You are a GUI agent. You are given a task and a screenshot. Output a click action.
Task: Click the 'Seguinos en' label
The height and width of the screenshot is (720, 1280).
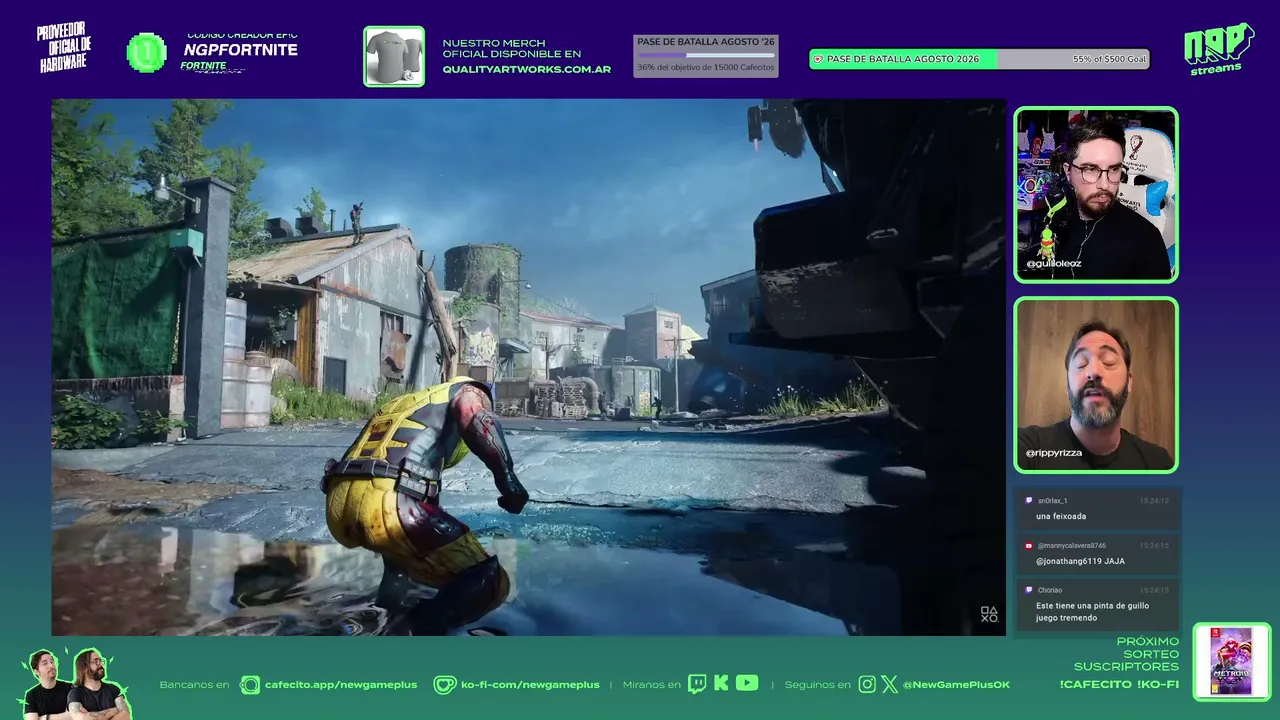(818, 685)
